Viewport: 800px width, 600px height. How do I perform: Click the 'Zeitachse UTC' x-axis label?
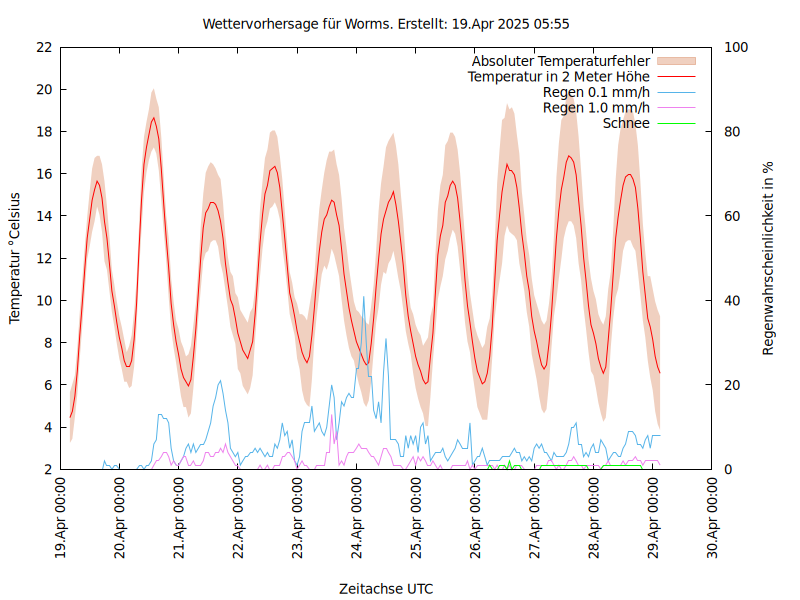386,588
